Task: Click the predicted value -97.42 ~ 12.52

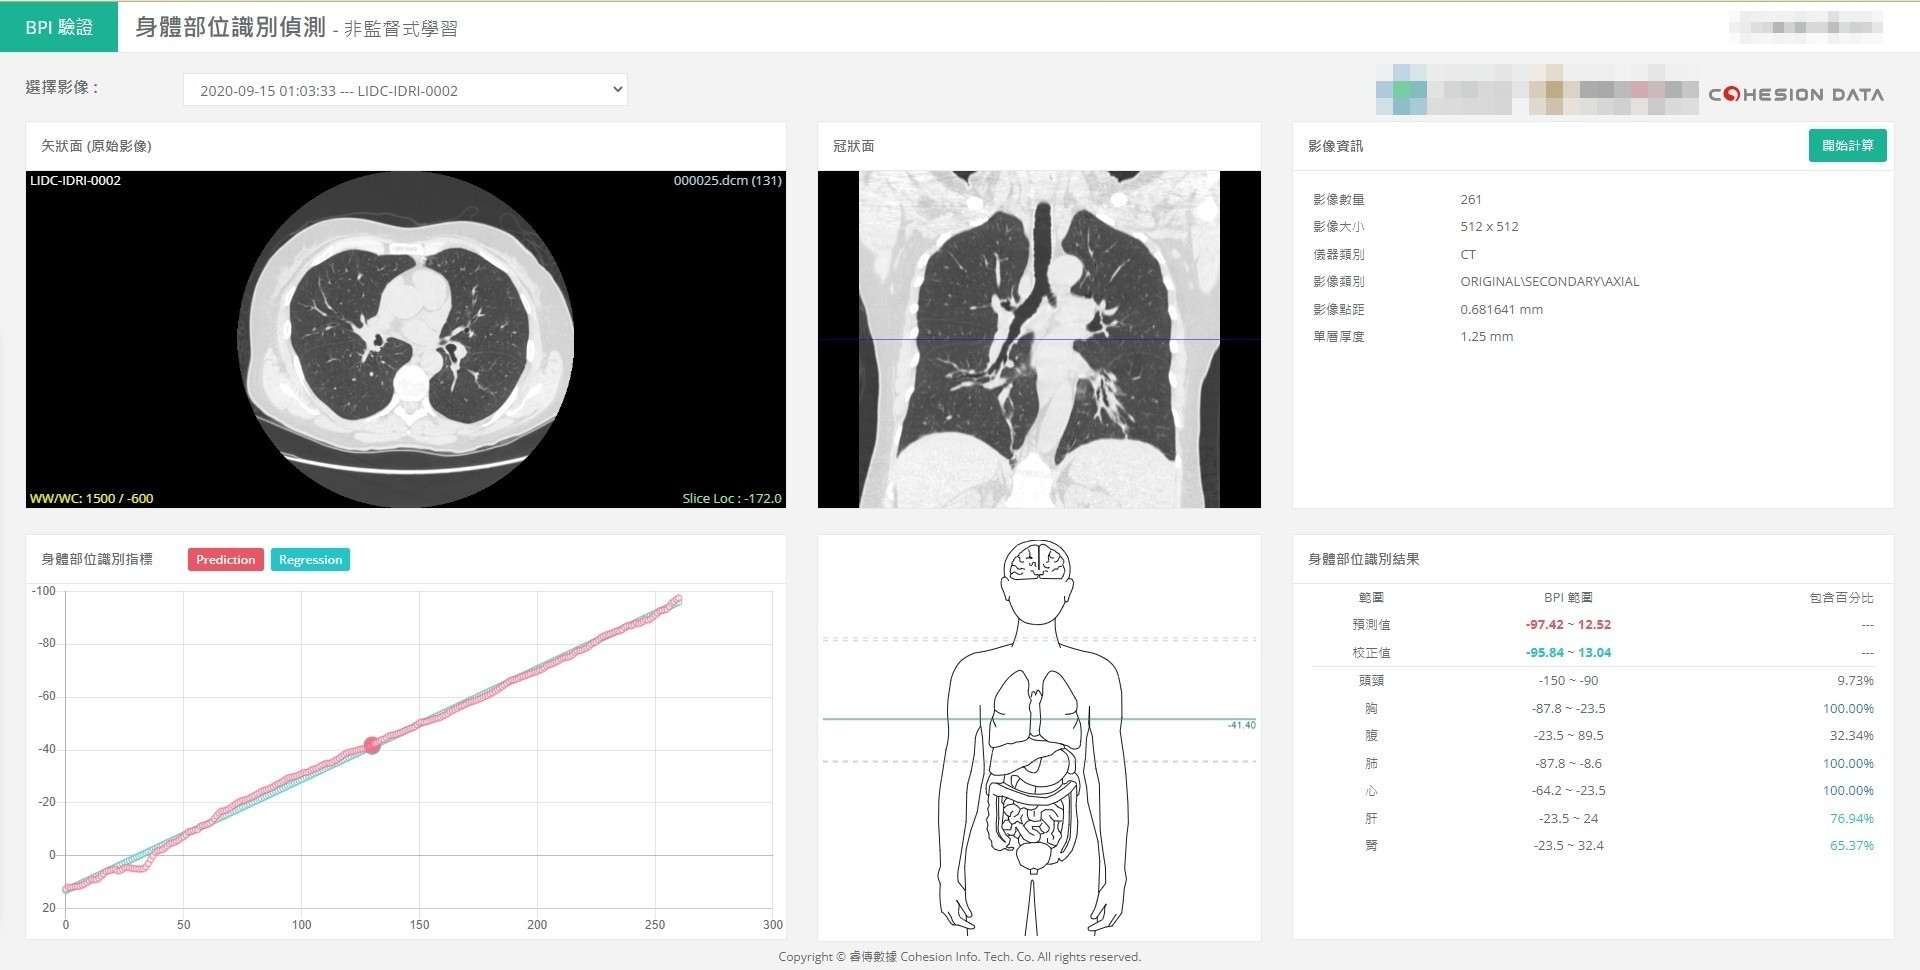Action: coord(1568,625)
